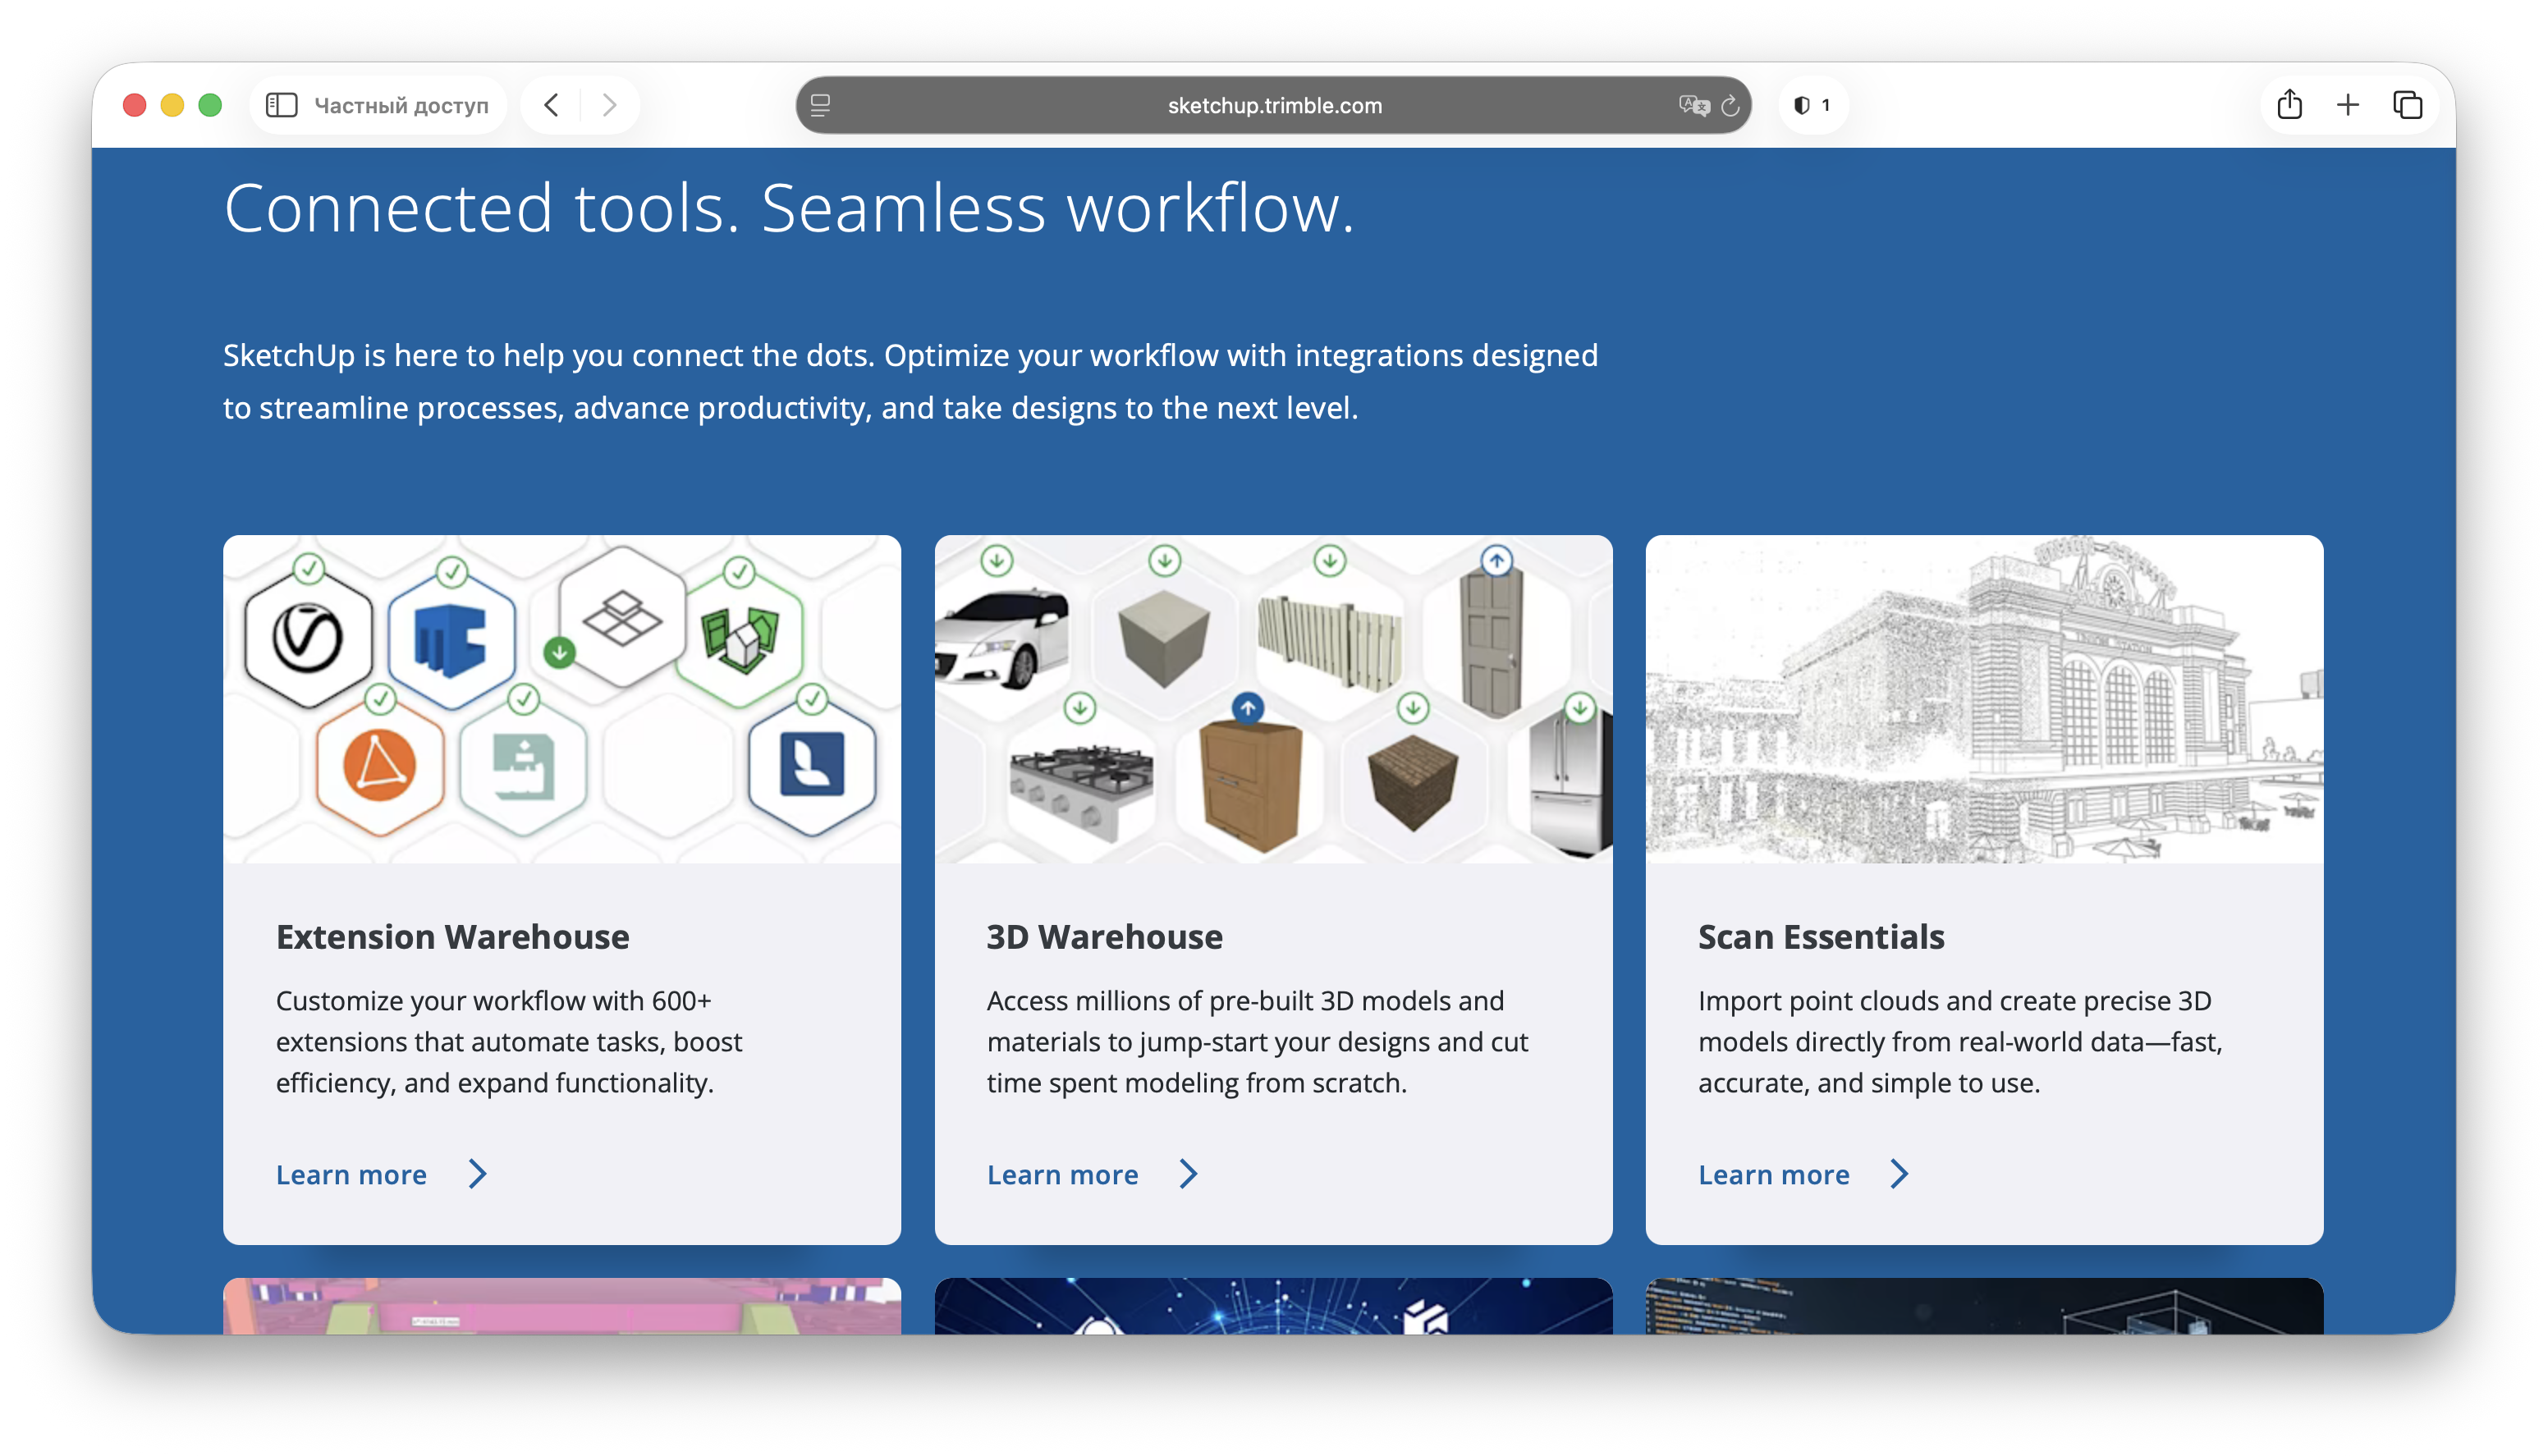
Task: Click the page reader icon in address bar
Action: (820, 105)
